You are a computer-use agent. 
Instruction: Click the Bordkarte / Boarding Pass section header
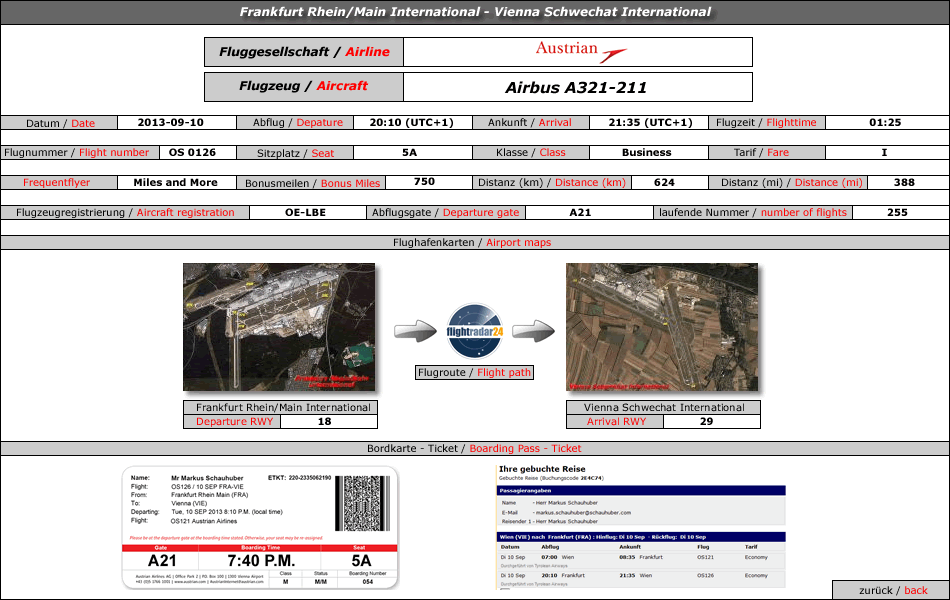[x=474, y=449]
